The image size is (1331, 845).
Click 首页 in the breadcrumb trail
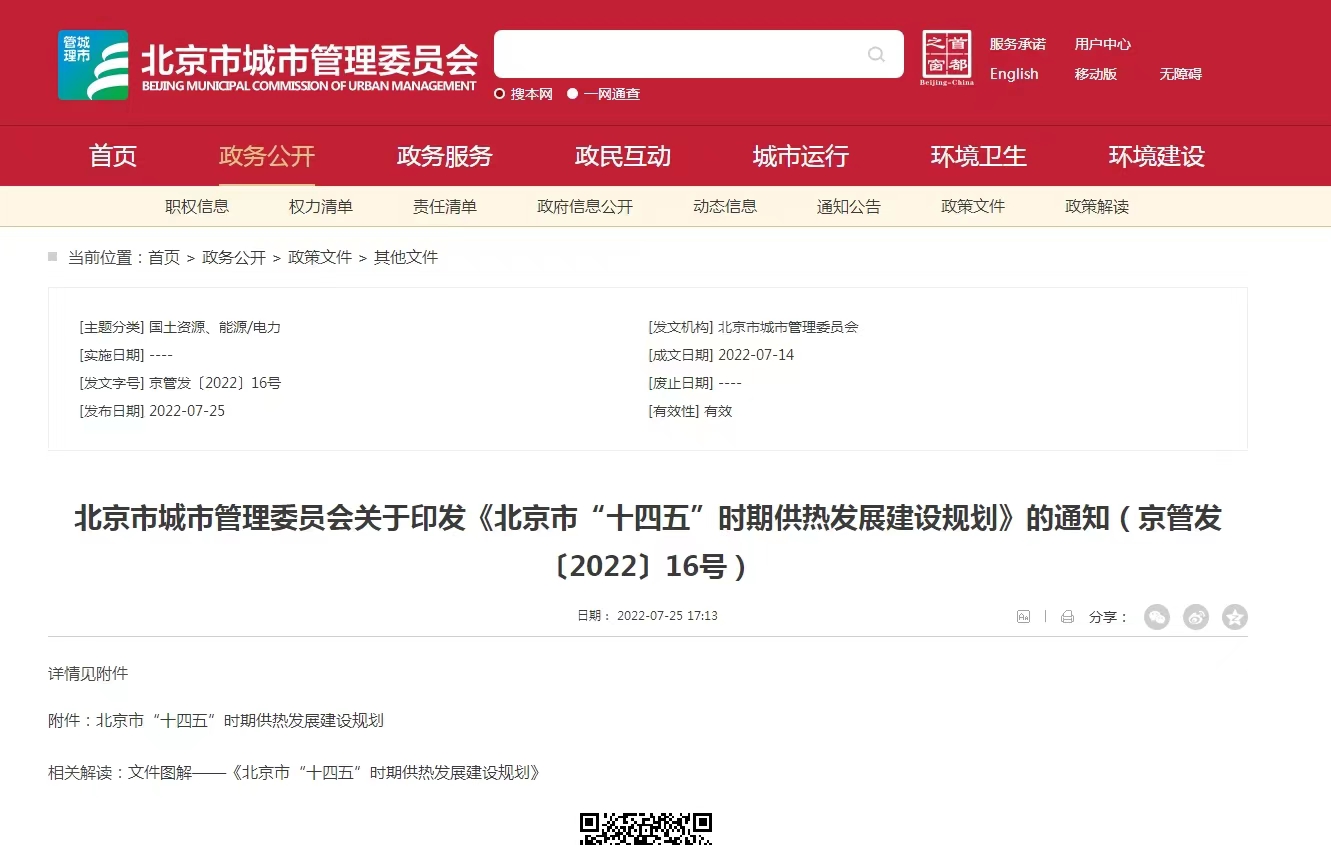coord(163,257)
